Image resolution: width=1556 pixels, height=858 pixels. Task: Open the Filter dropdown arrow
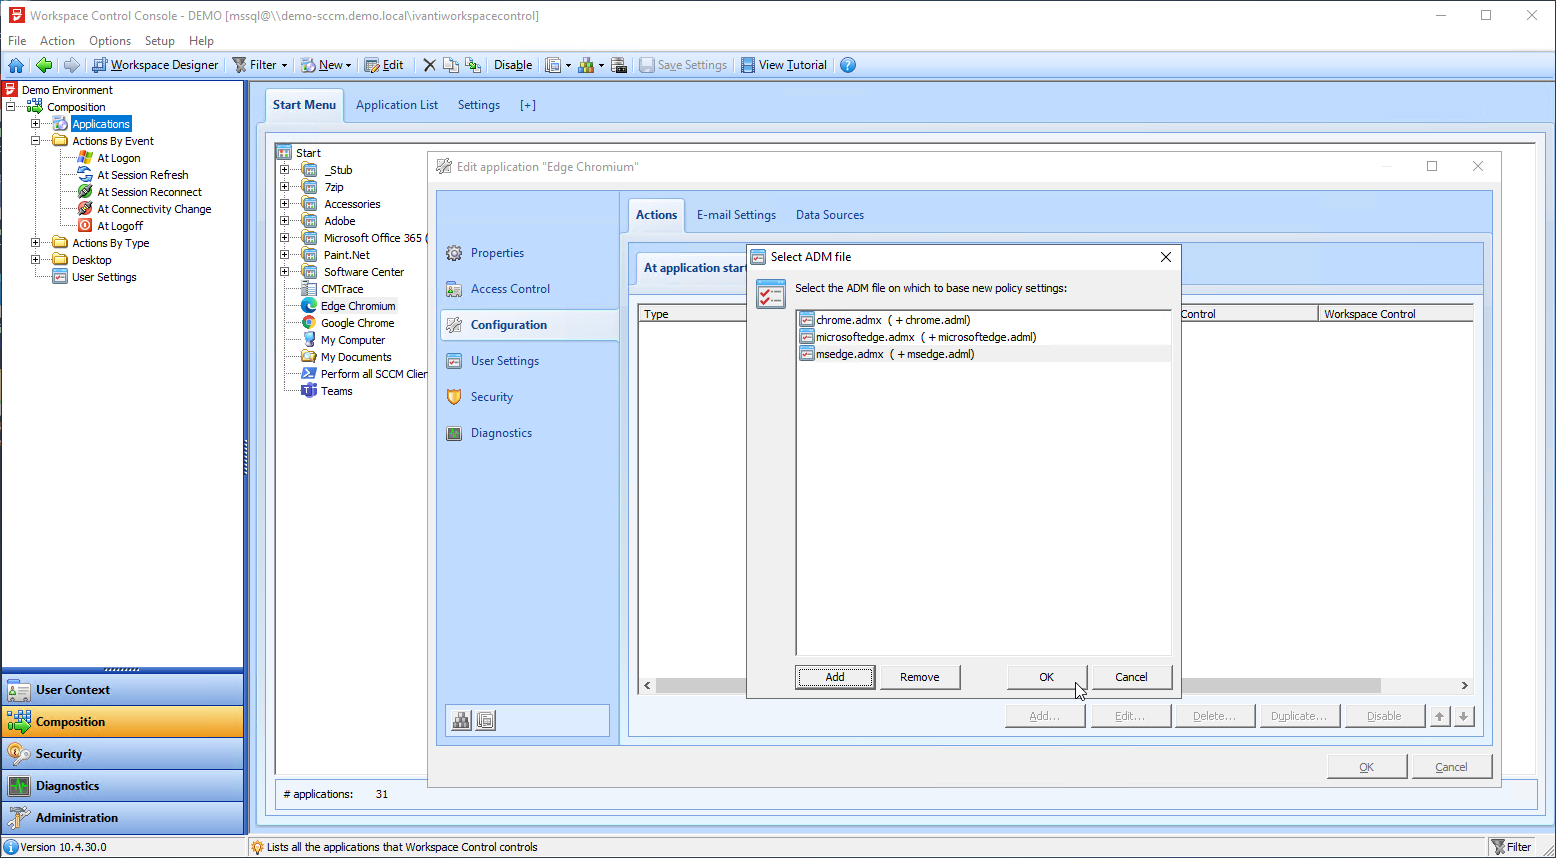[284, 66]
